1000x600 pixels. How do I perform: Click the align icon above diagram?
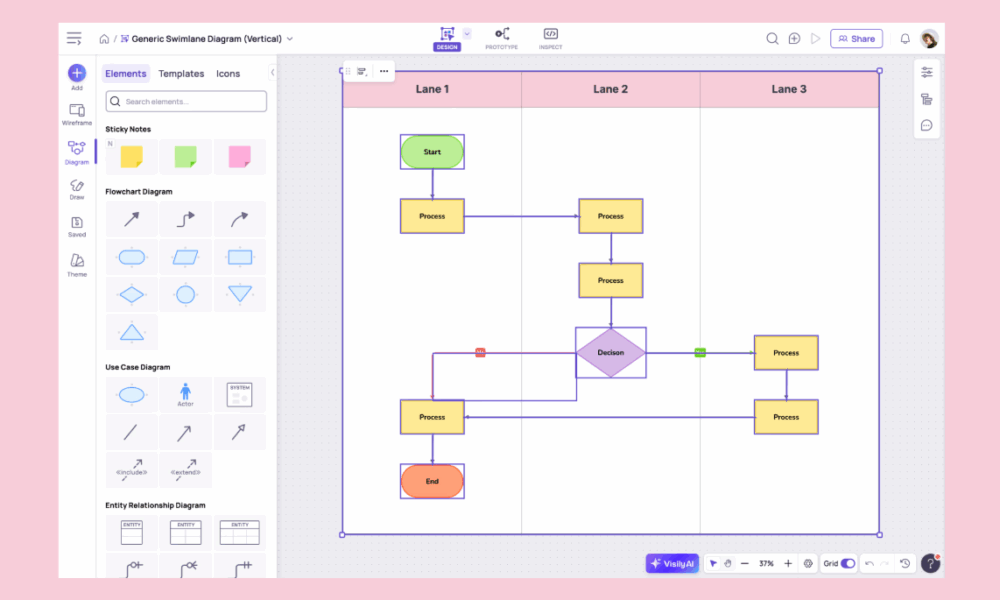pos(362,71)
